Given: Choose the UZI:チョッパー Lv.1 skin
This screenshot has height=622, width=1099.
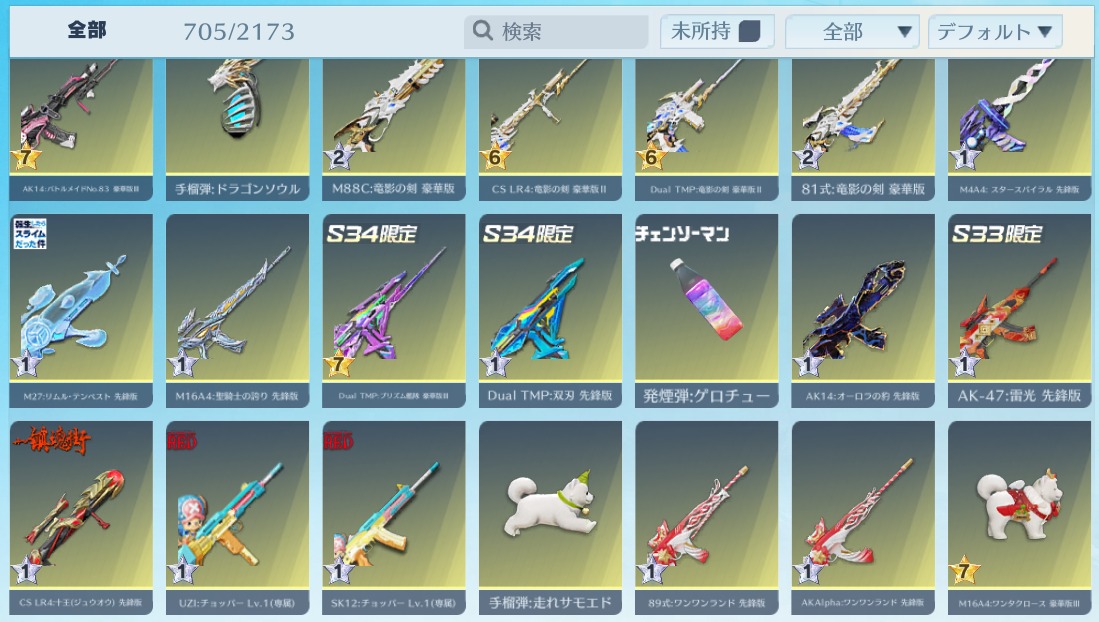Looking at the screenshot, I should (x=237, y=518).
